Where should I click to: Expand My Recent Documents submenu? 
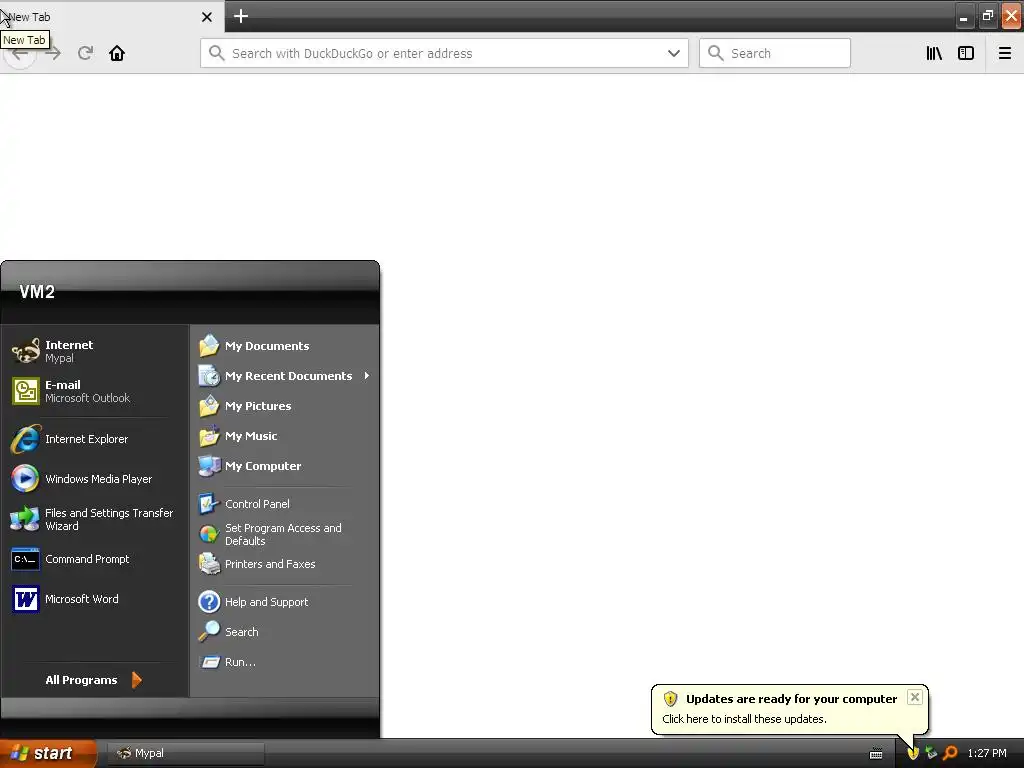[x=285, y=376]
